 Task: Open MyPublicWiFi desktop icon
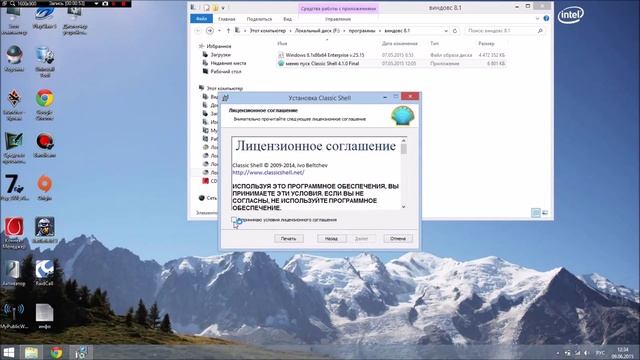pyautogui.click(x=14, y=316)
